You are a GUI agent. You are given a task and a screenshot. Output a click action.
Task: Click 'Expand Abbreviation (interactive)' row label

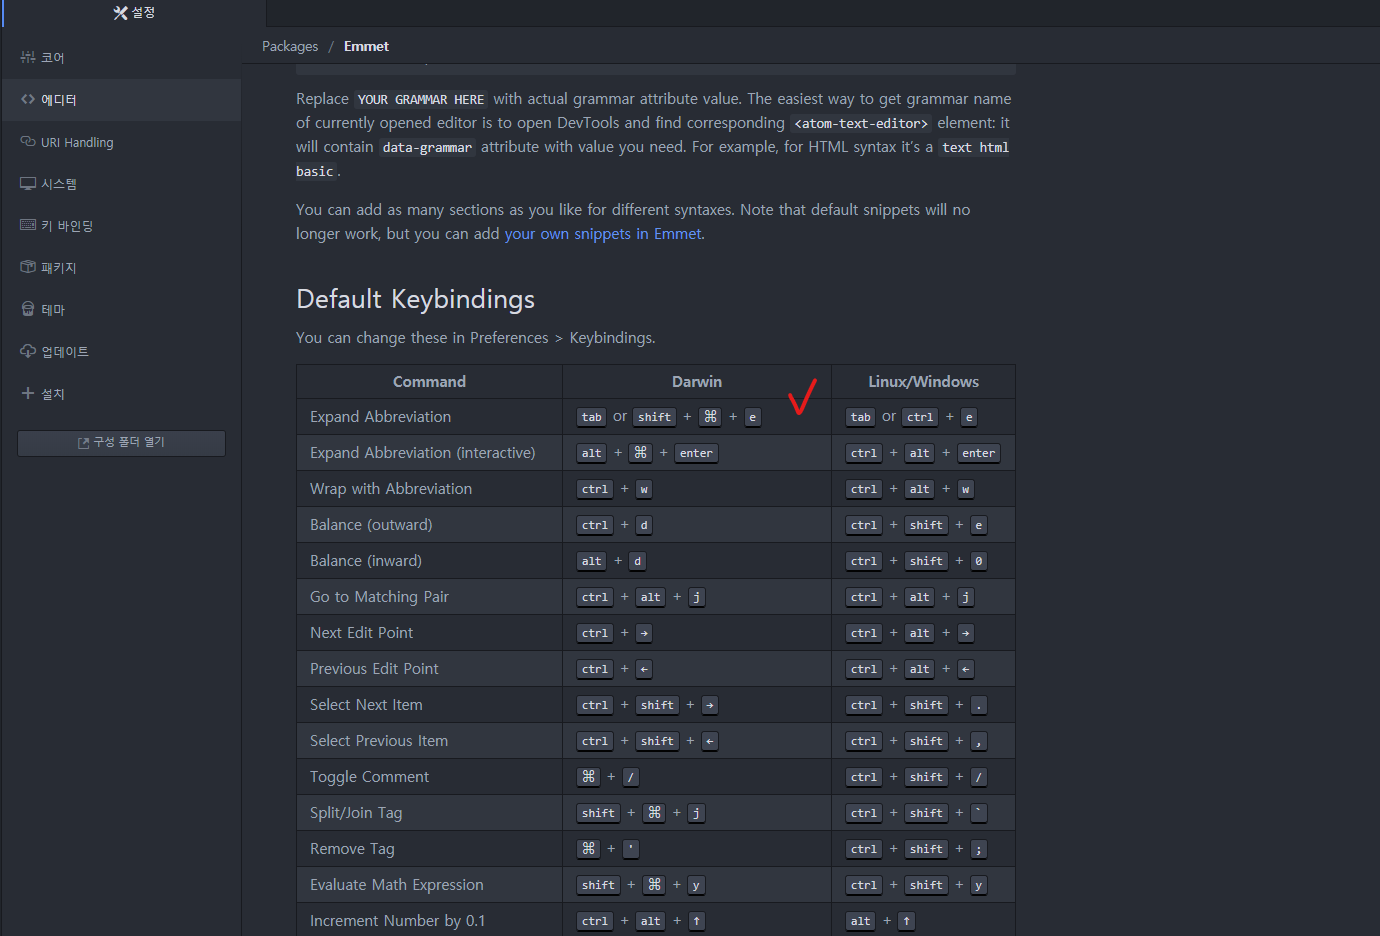click(422, 453)
